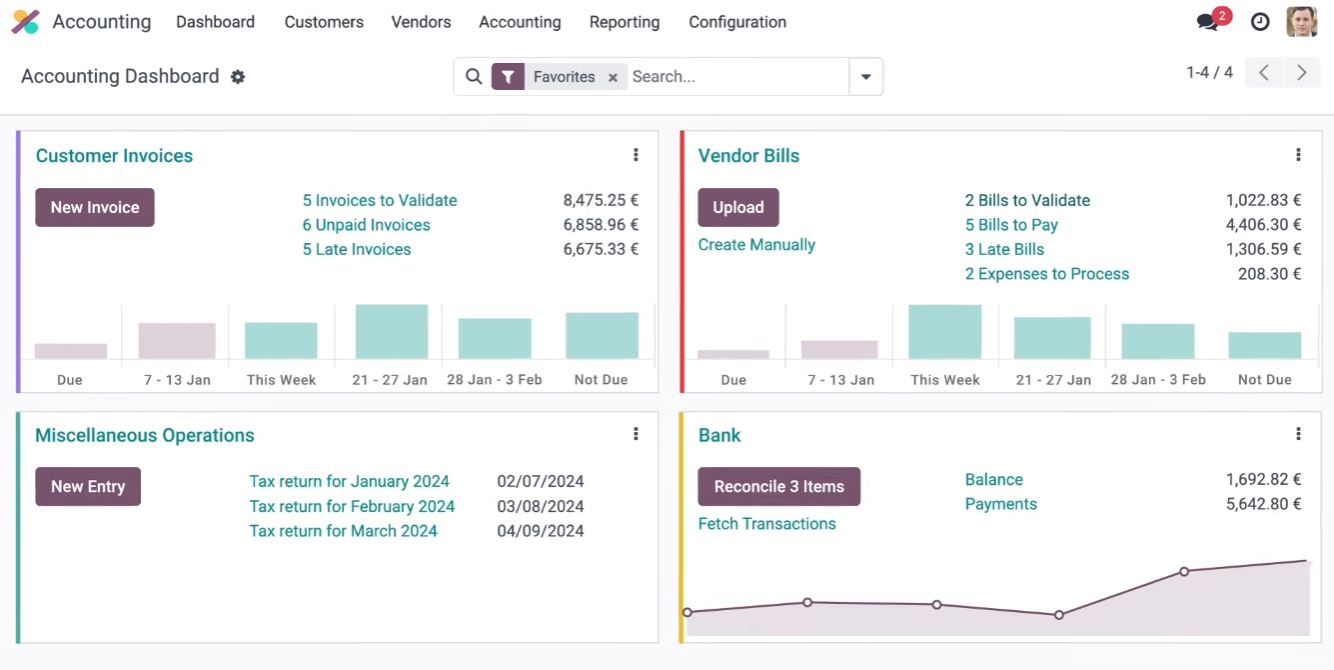Click the This Week bar in Vendor Bills

(945, 332)
